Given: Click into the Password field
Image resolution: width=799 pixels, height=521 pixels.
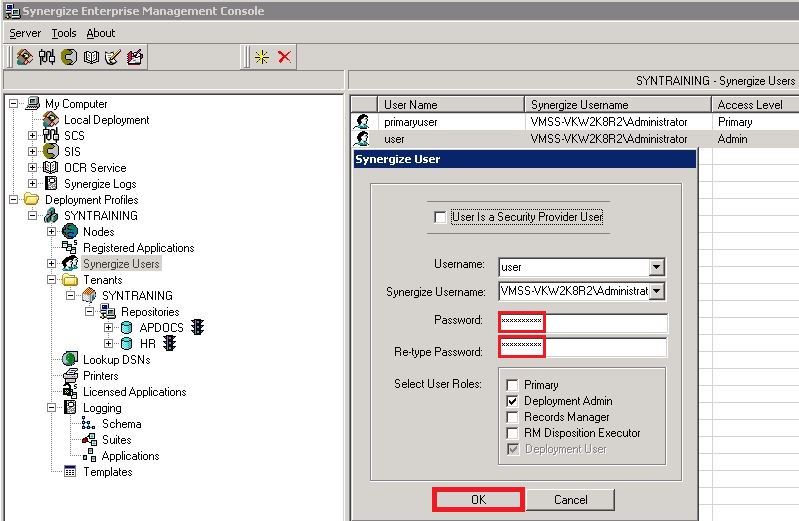Looking at the screenshot, I should pyautogui.click(x=582, y=323).
